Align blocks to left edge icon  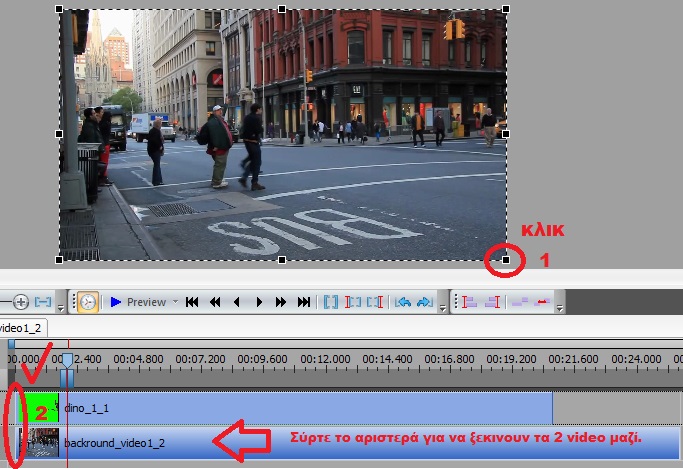(x=469, y=302)
